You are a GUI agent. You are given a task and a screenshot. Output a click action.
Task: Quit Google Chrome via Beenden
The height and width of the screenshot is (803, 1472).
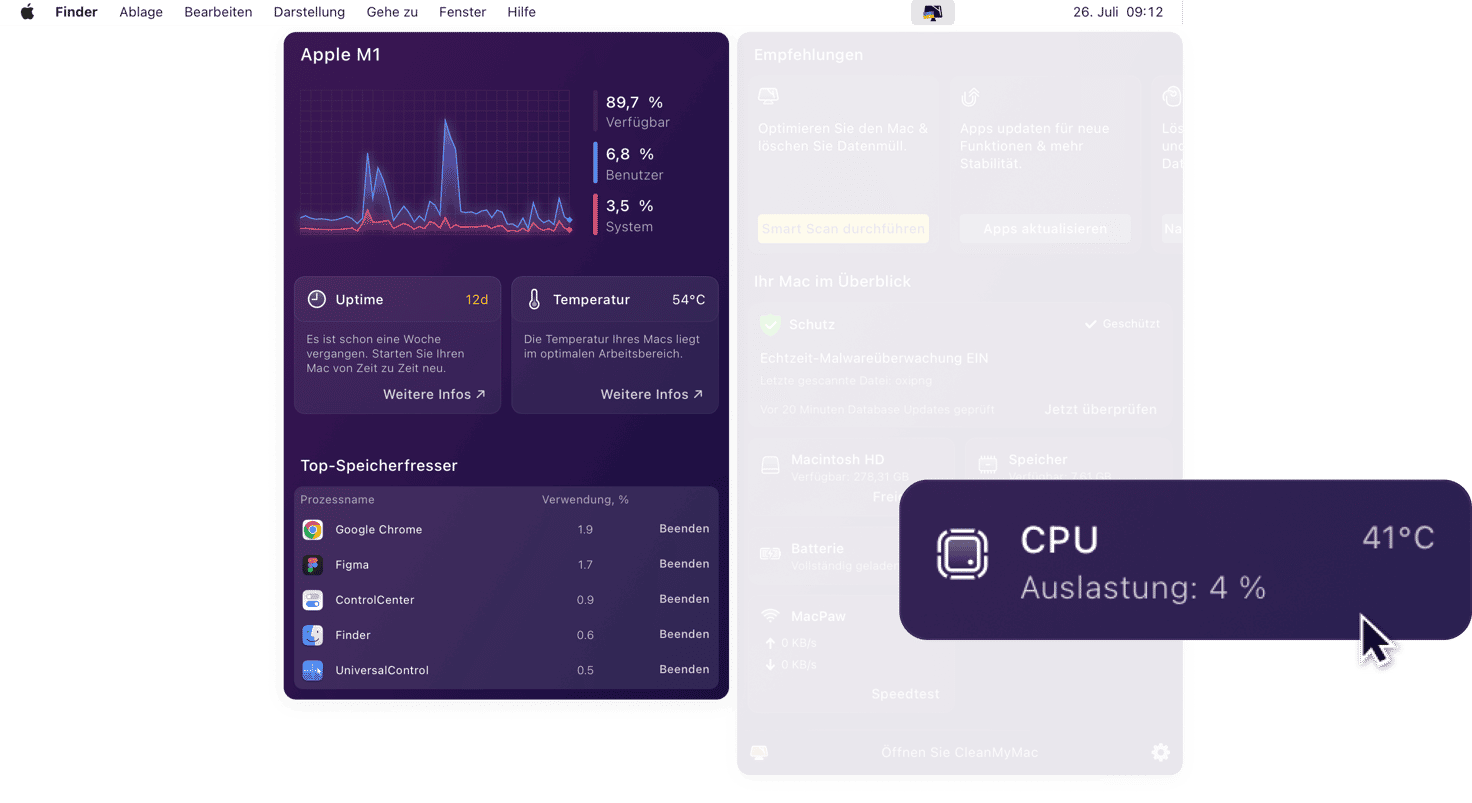(x=684, y=529)
